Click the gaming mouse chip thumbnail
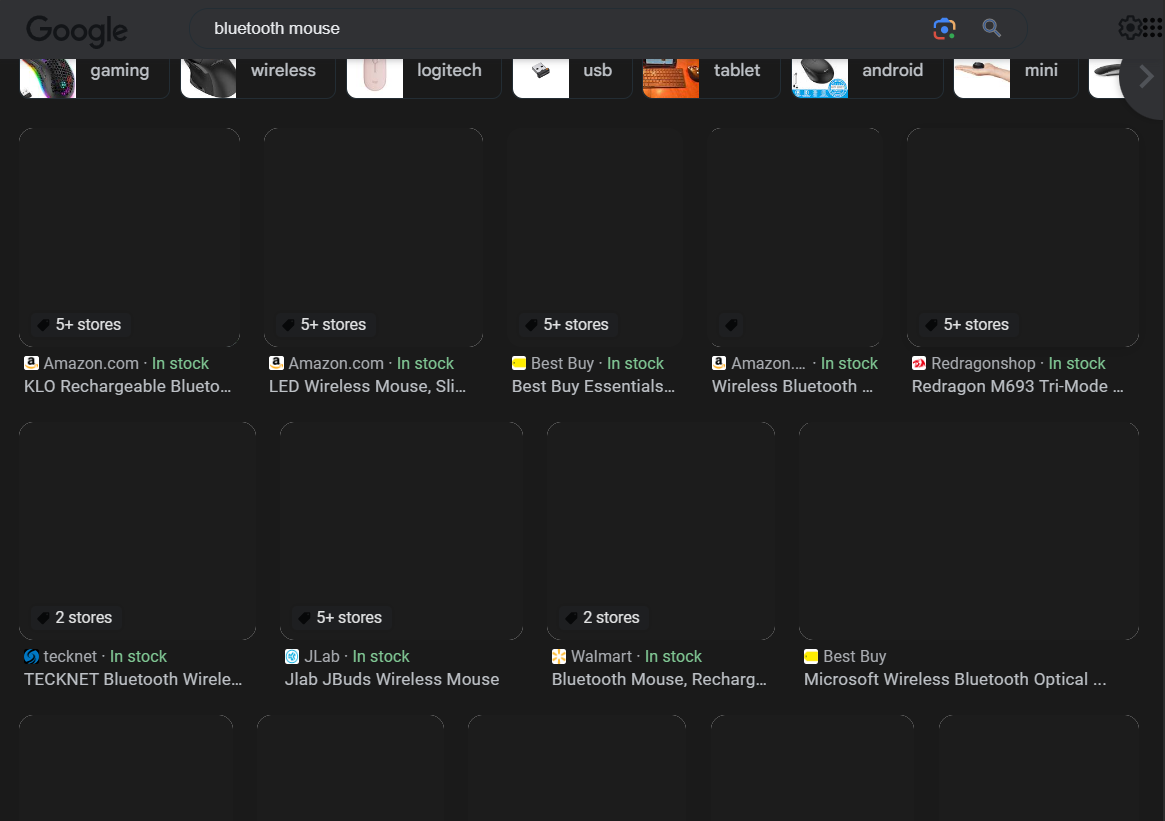 tap(48, 78)
